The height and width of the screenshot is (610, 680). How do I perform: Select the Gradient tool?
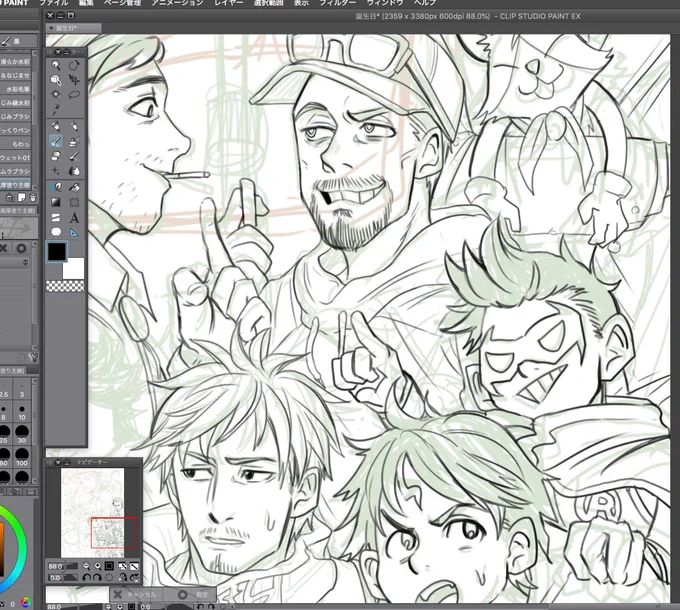(56, 202)
